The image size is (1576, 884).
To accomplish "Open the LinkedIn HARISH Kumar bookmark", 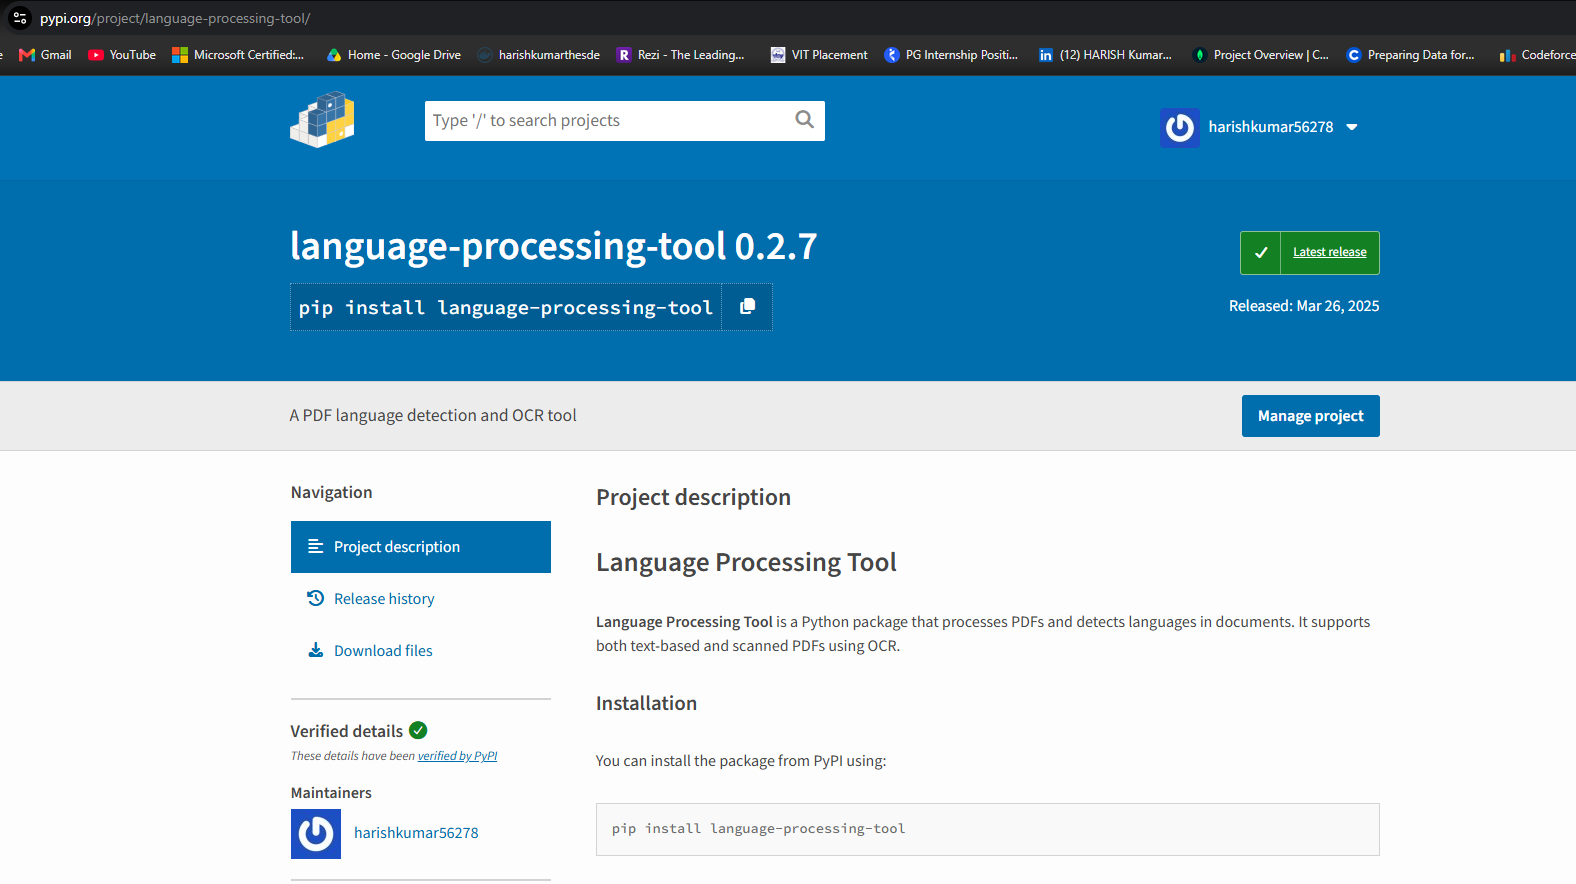I will (x=1105, y=55).
